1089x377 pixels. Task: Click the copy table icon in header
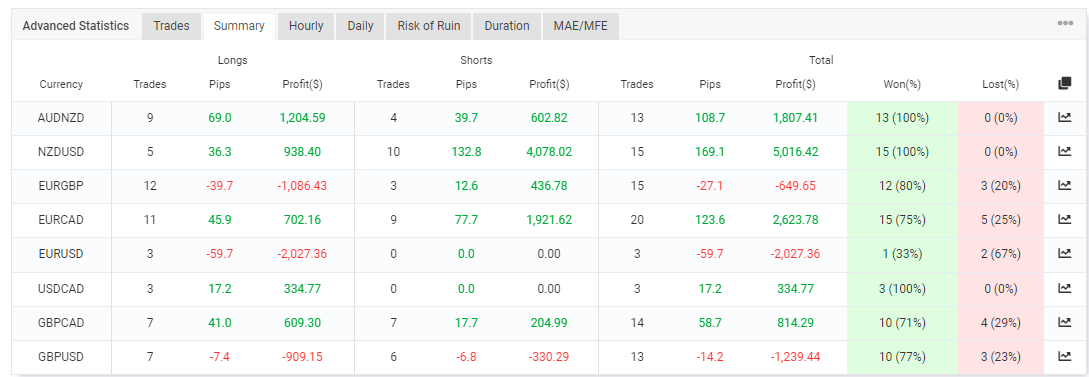(1064, 84)
